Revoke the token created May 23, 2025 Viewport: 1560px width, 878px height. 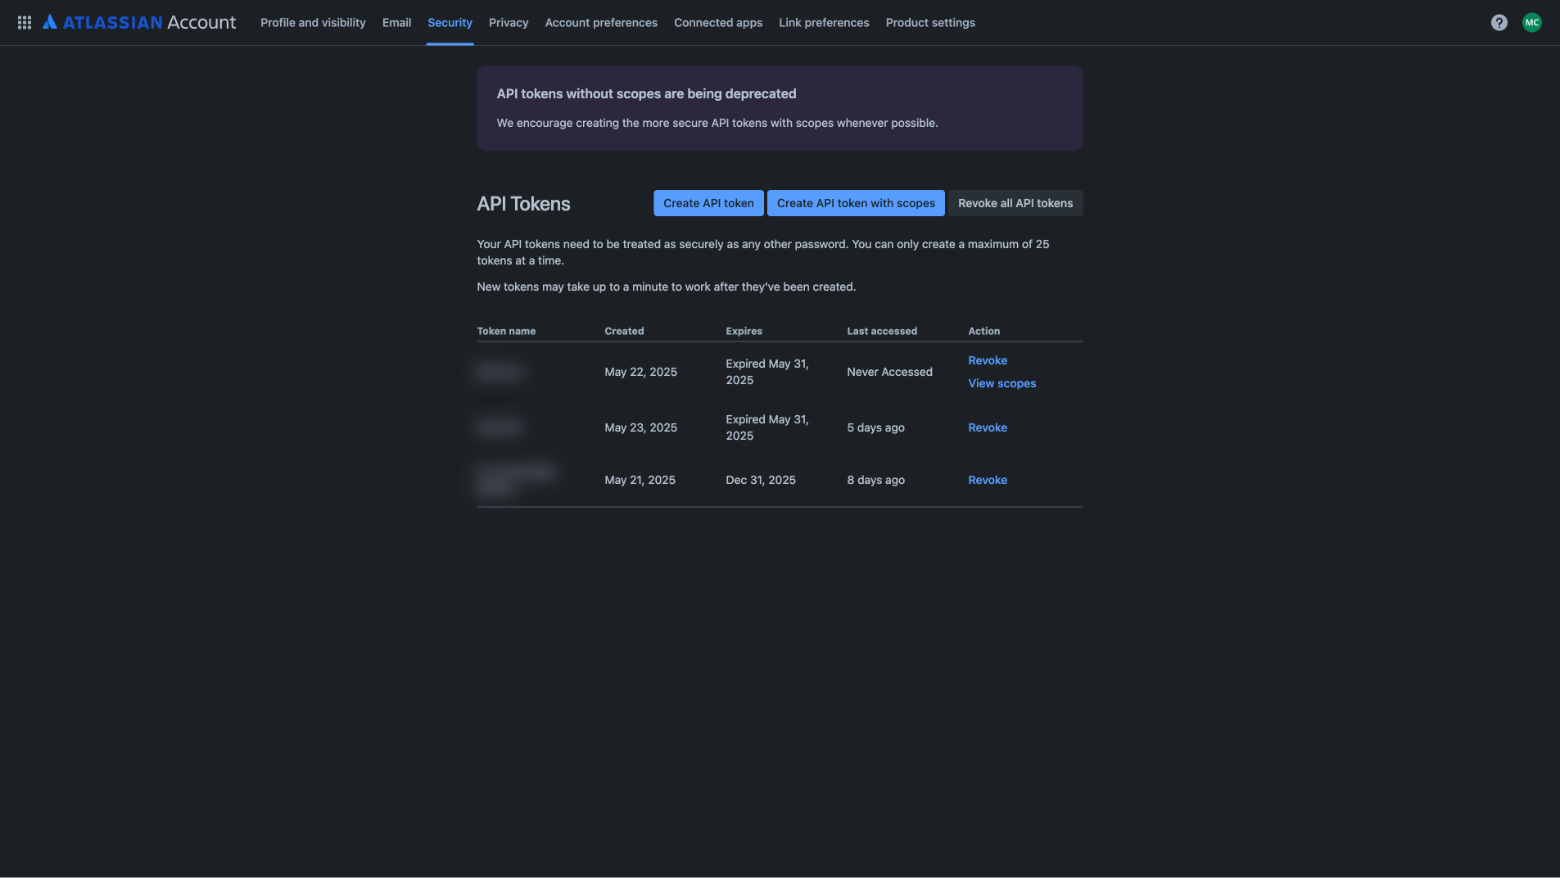[x=987, y=427]
